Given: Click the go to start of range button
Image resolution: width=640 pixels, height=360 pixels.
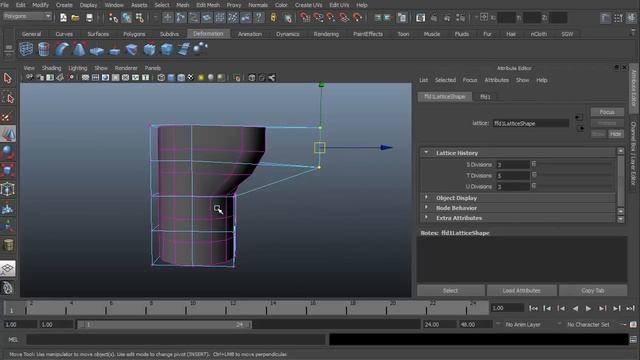Looking at the screenshot, I should 533,309.
